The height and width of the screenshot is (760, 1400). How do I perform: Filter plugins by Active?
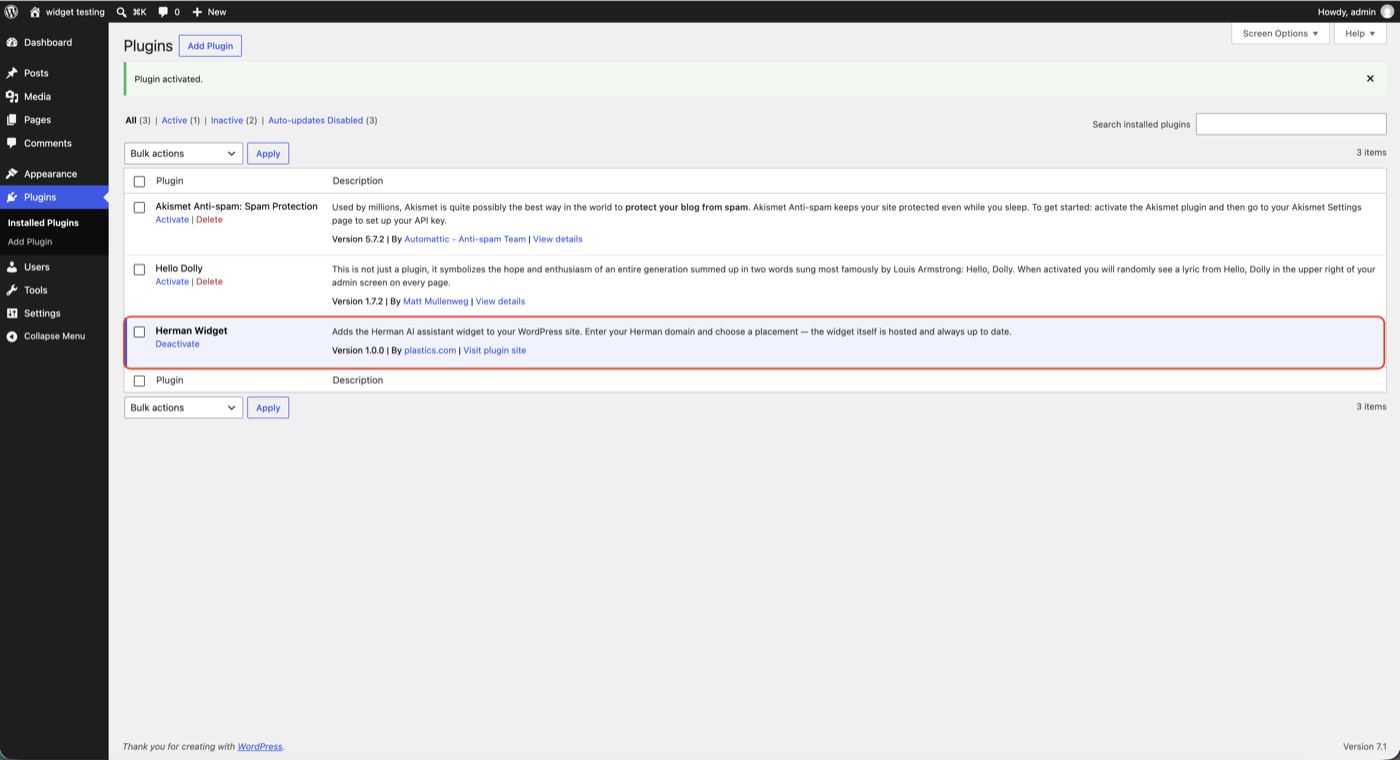pyautogui.click(x=174, y=120)
